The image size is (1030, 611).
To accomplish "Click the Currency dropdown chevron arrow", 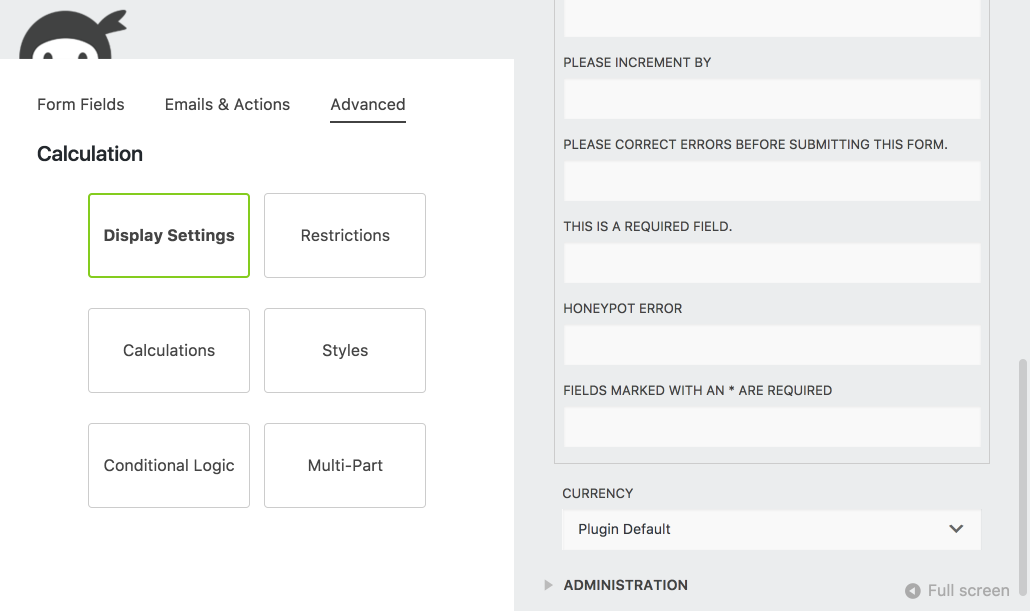I will tap(956, 529).
